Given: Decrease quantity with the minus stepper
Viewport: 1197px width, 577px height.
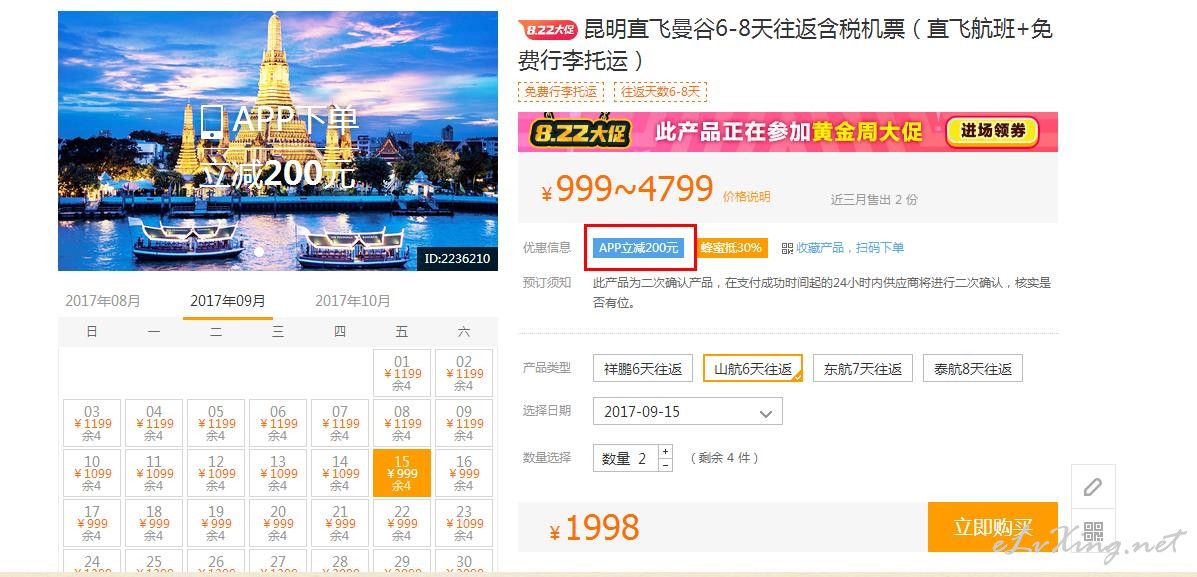Looking at the screenshot, I should pos(666,465).
